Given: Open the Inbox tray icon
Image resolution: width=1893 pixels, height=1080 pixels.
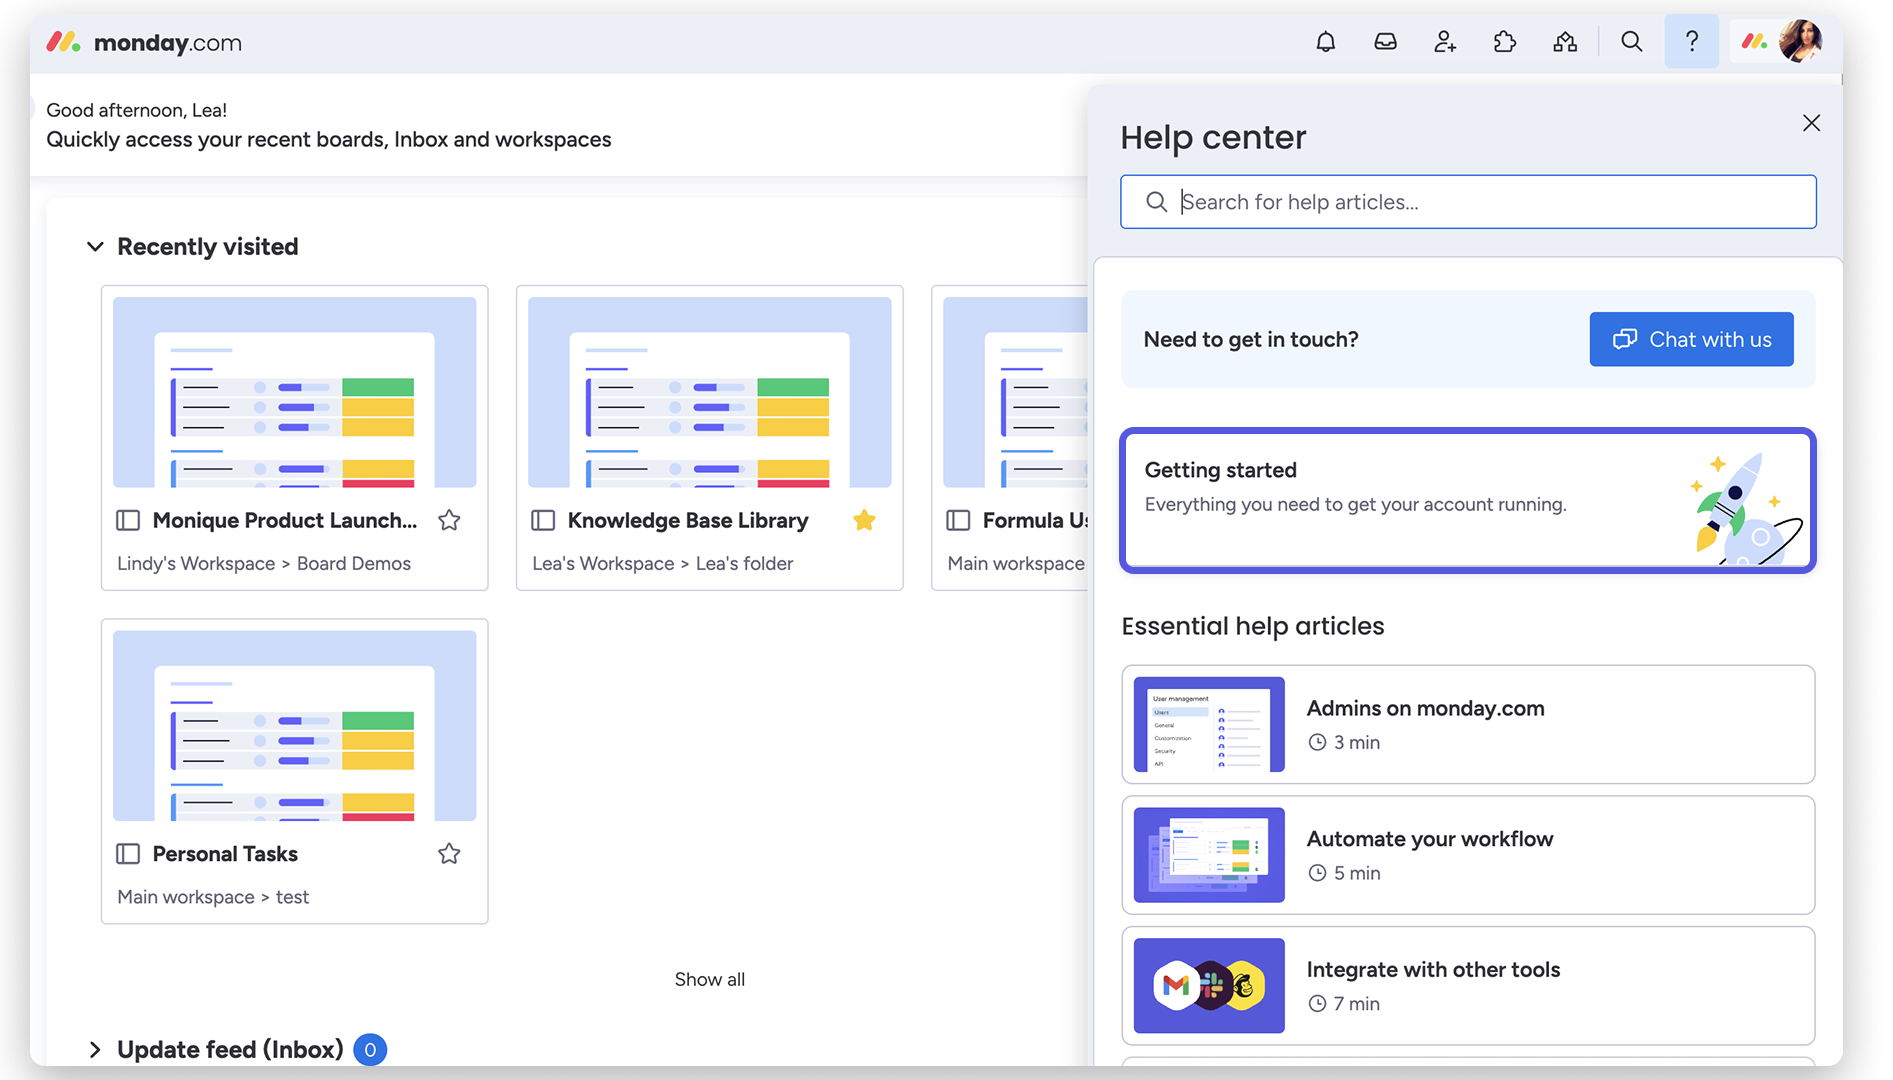Looking at the screenshot, I should pos(1385,42).
